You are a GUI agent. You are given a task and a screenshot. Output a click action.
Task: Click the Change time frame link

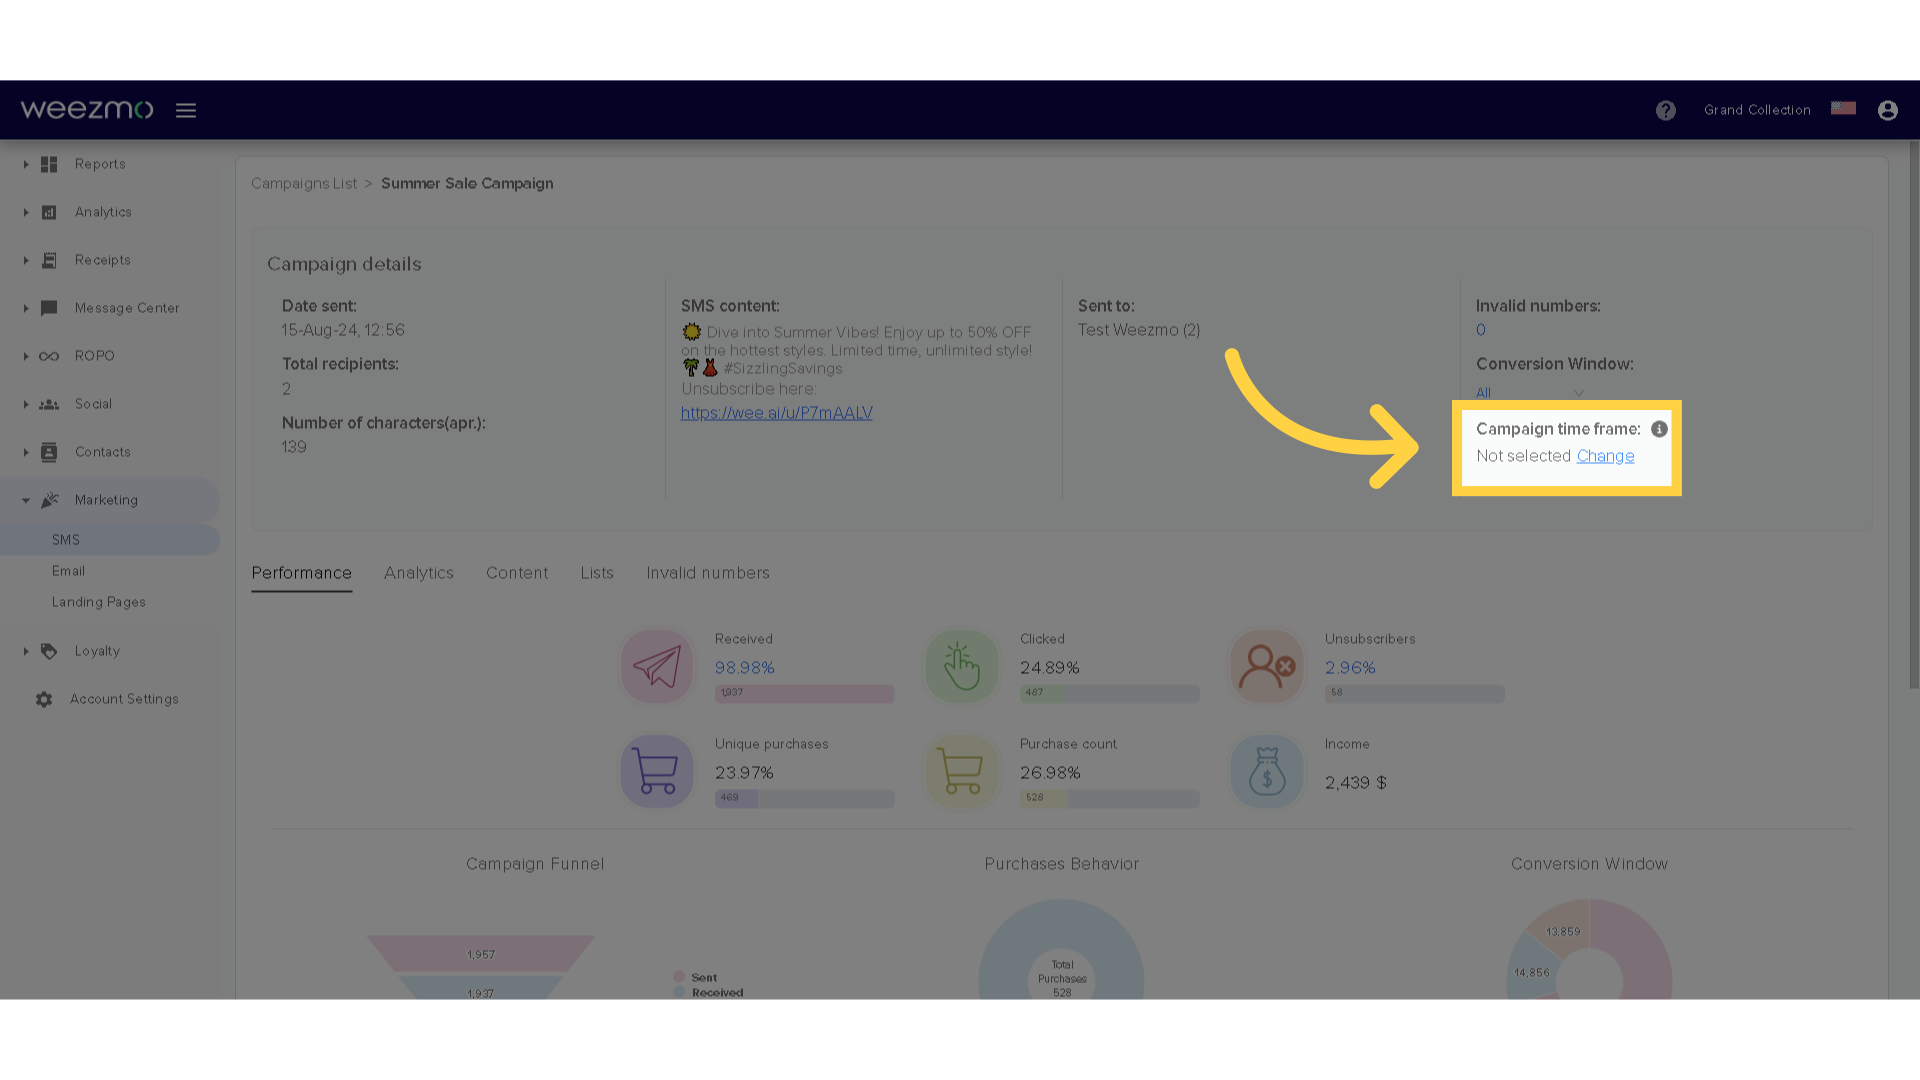tap(1605, 456)
